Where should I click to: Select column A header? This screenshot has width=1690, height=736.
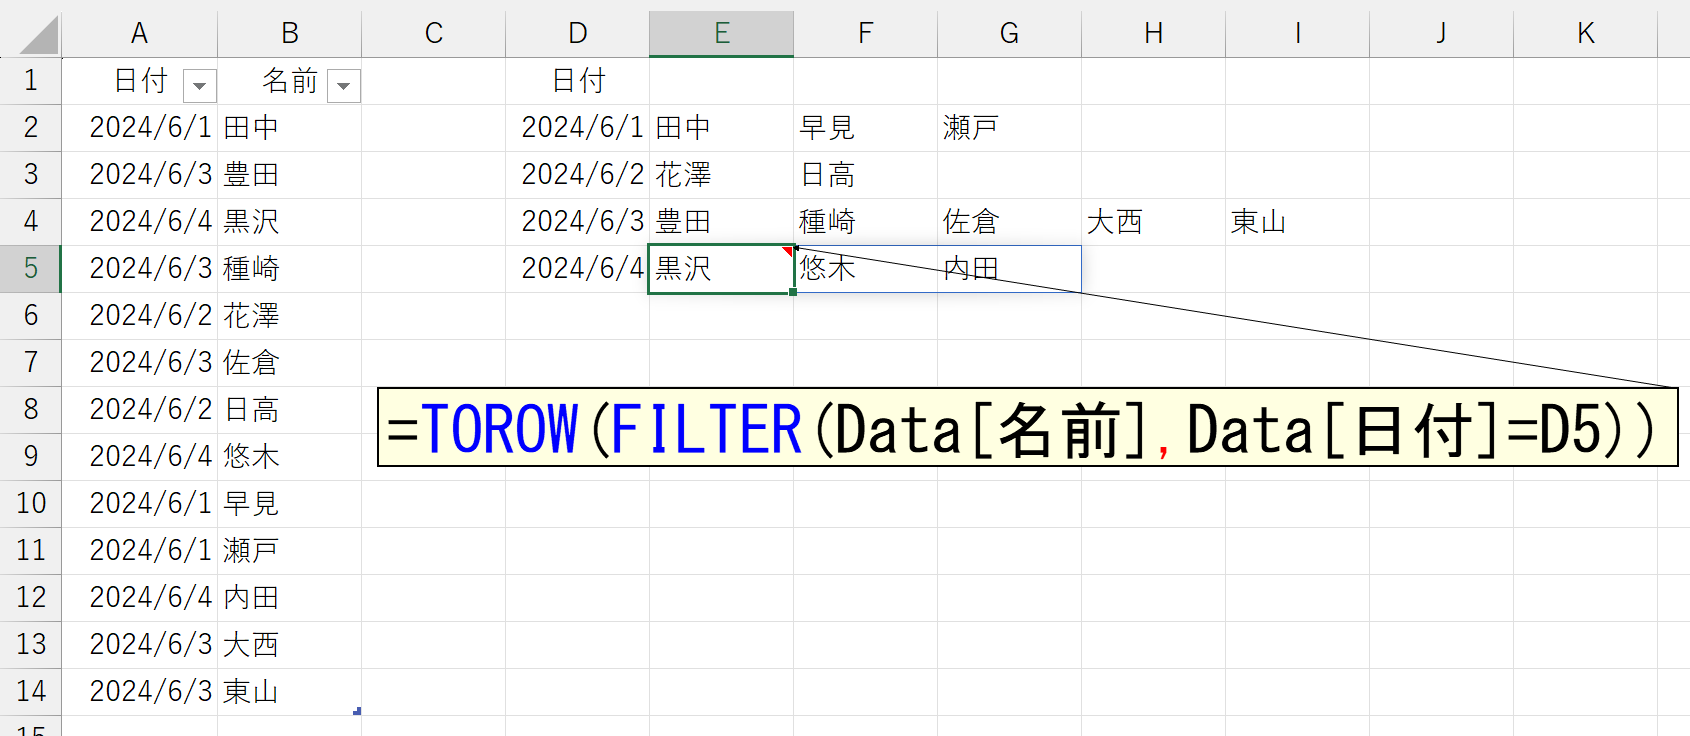pos(139,34)
